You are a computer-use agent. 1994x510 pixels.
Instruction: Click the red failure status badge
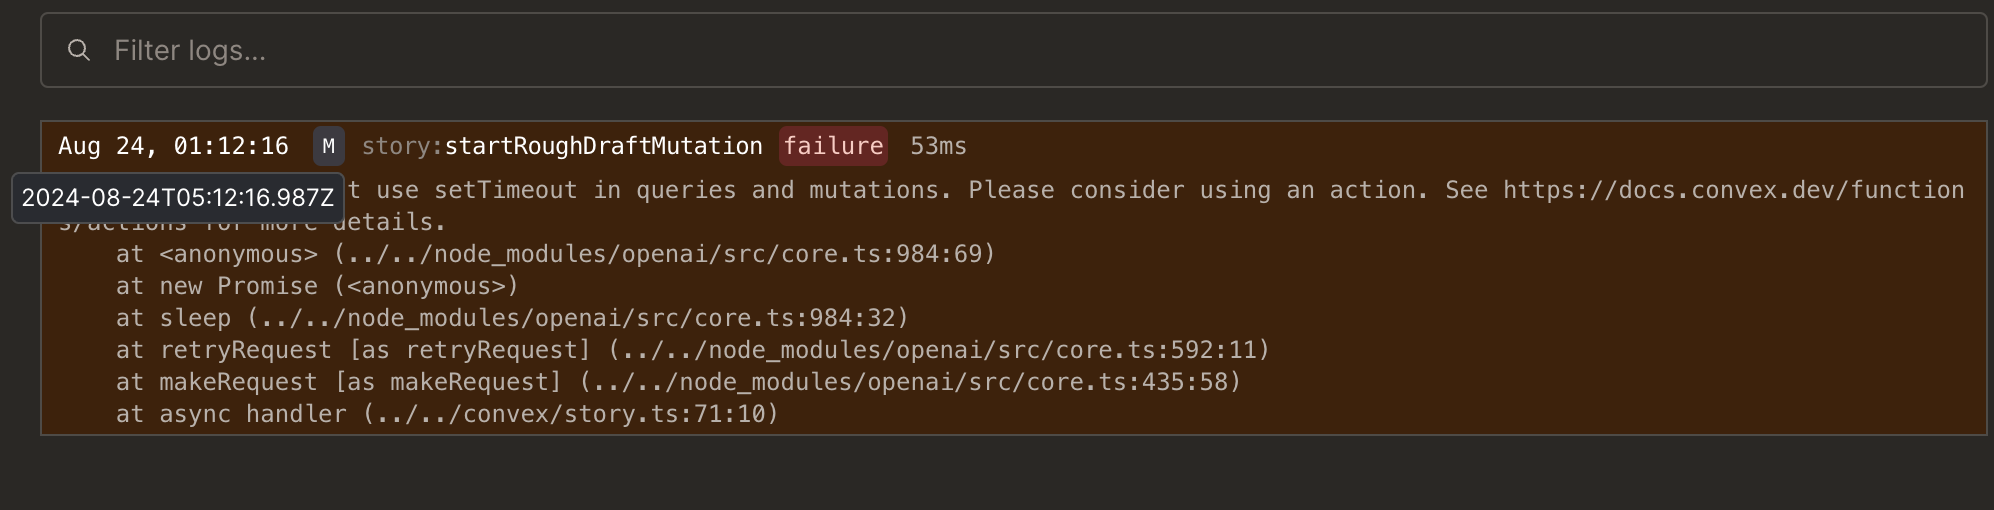click(x=833, y=146)
